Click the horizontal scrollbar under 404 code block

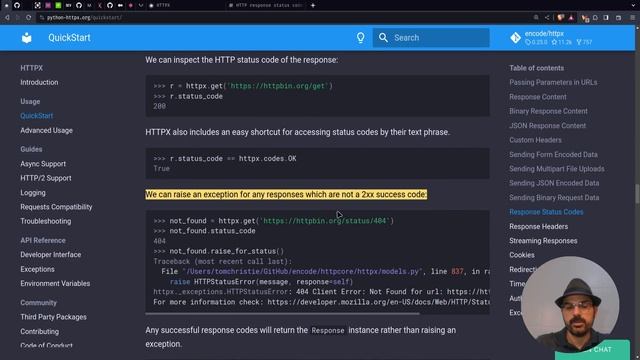282,313
